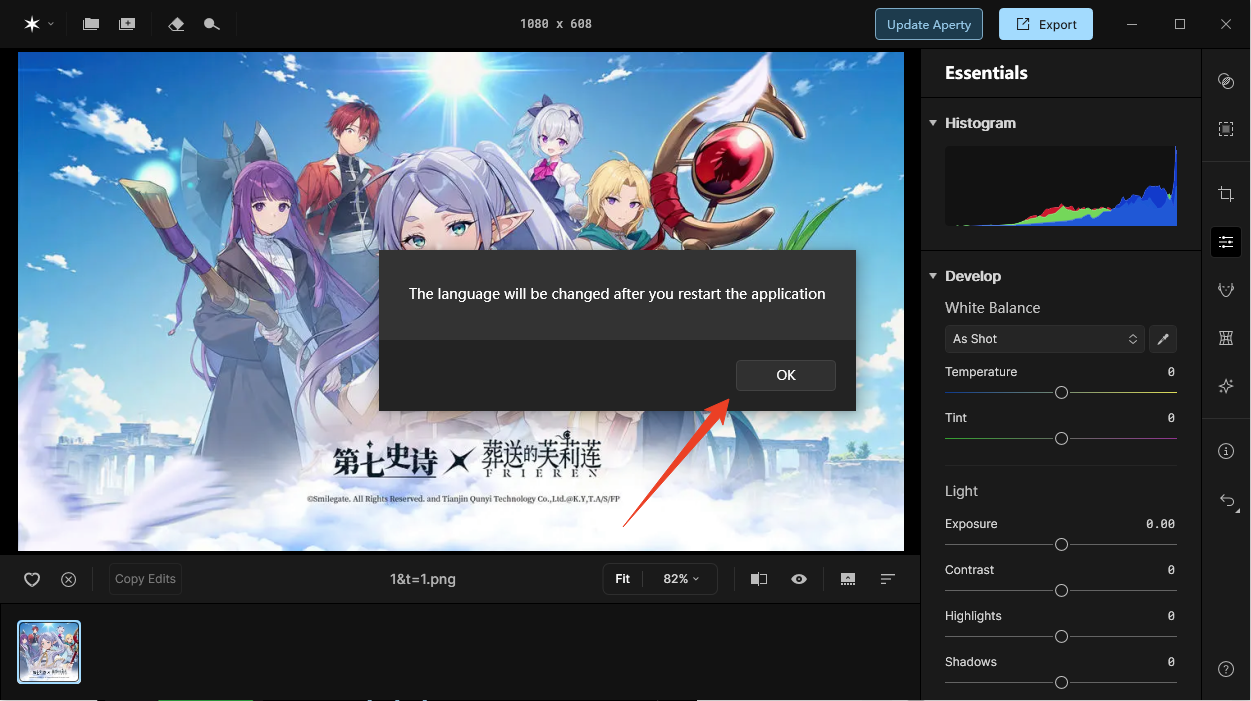Click OK in the language change dialog

tap(785, 375)
